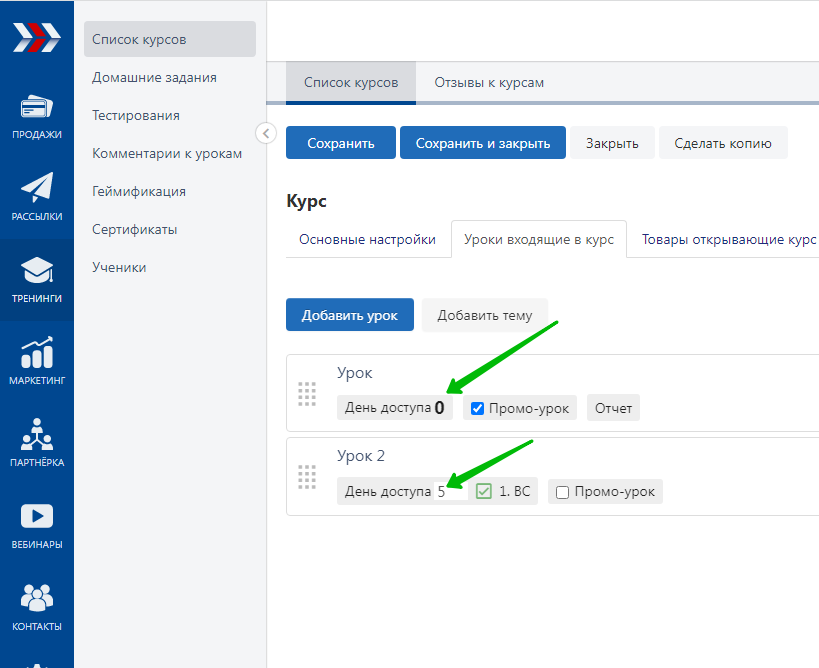This screenshot has height=668, width=819.
Task: Toggle the green 1. ВС checkbox
Action: tap(484, 492)
